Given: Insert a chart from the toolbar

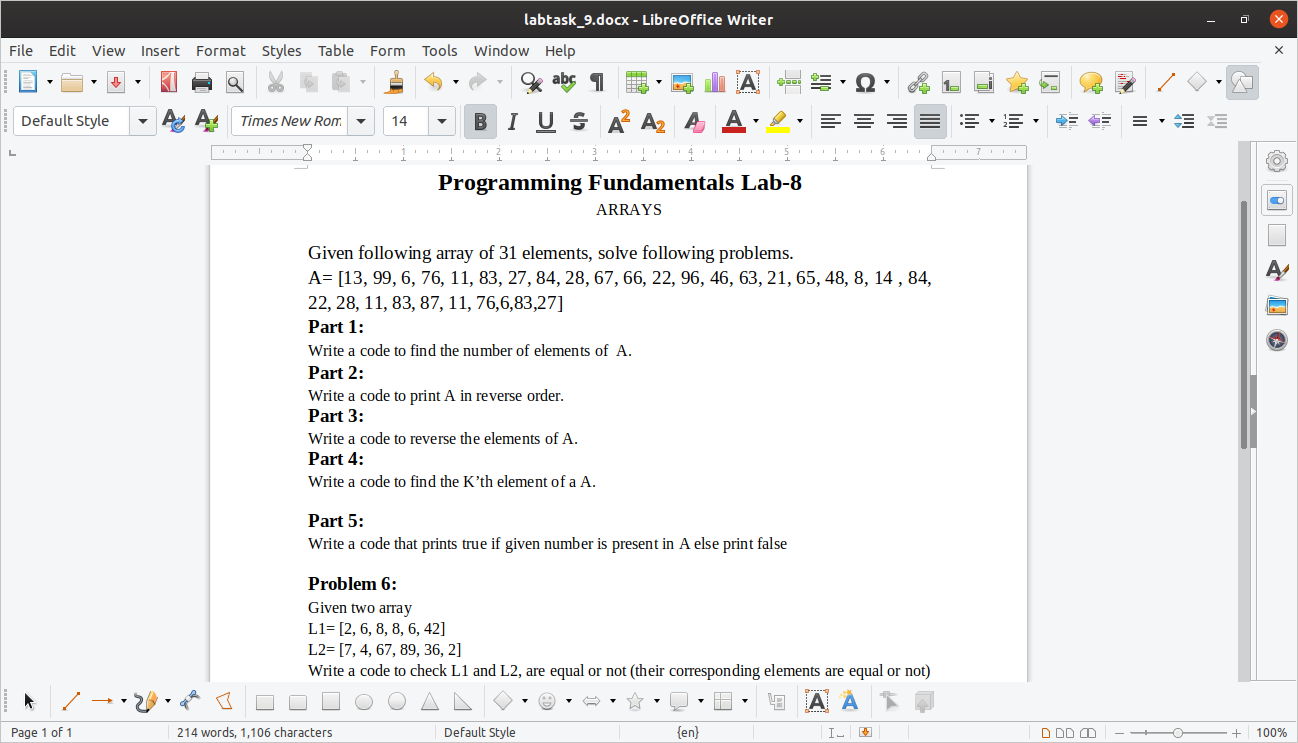Looking at the screenshot, I should (x=714, y=82).
